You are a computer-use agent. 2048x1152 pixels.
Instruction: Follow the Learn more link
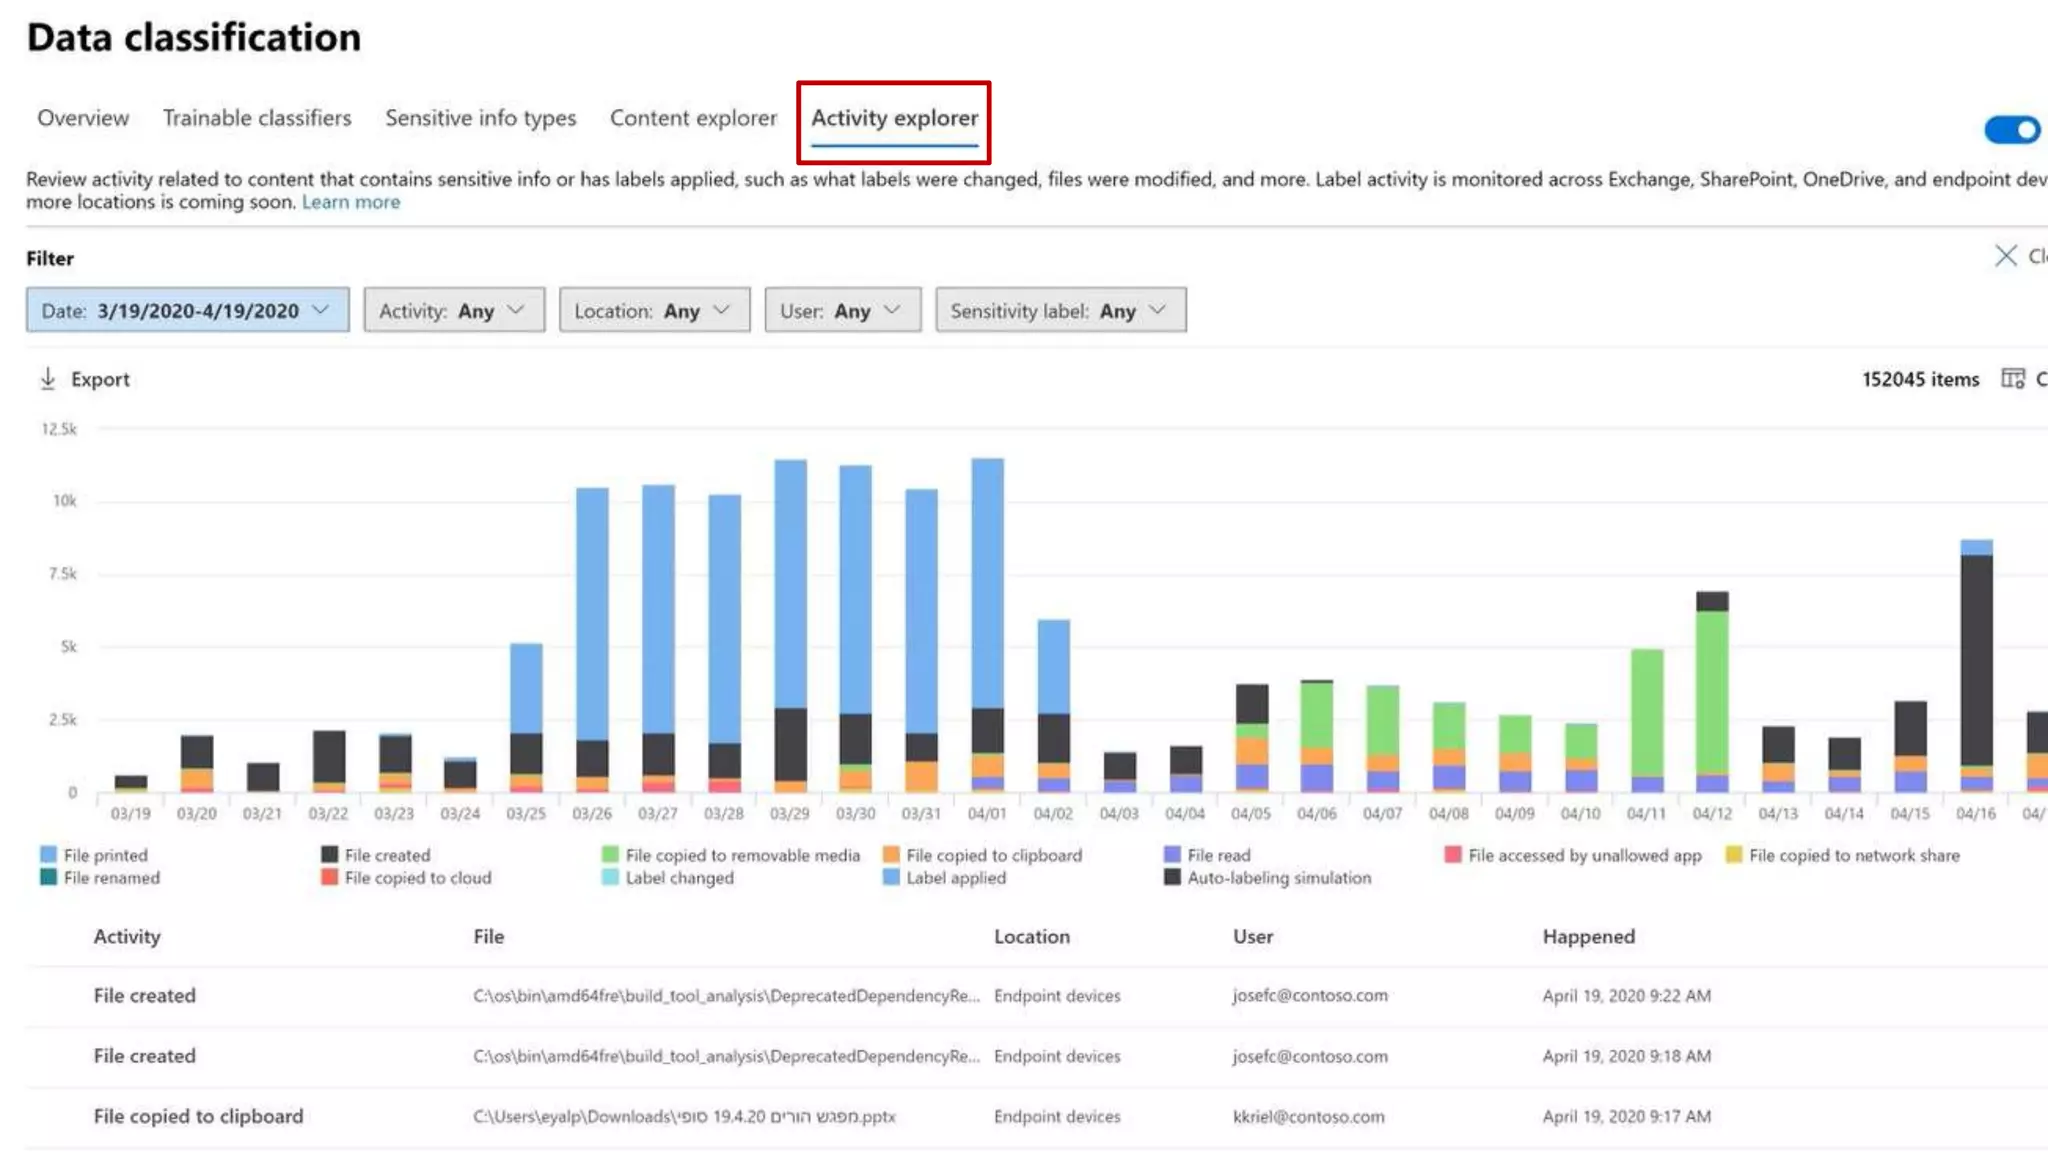coord(350,202)
